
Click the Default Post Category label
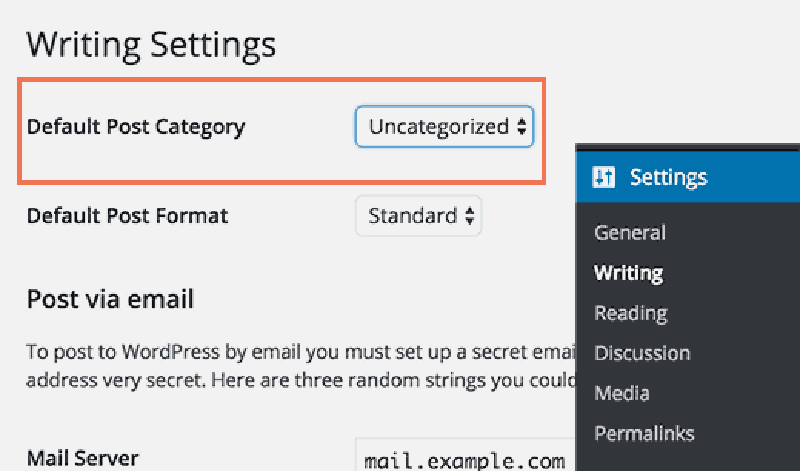point(136,127)
